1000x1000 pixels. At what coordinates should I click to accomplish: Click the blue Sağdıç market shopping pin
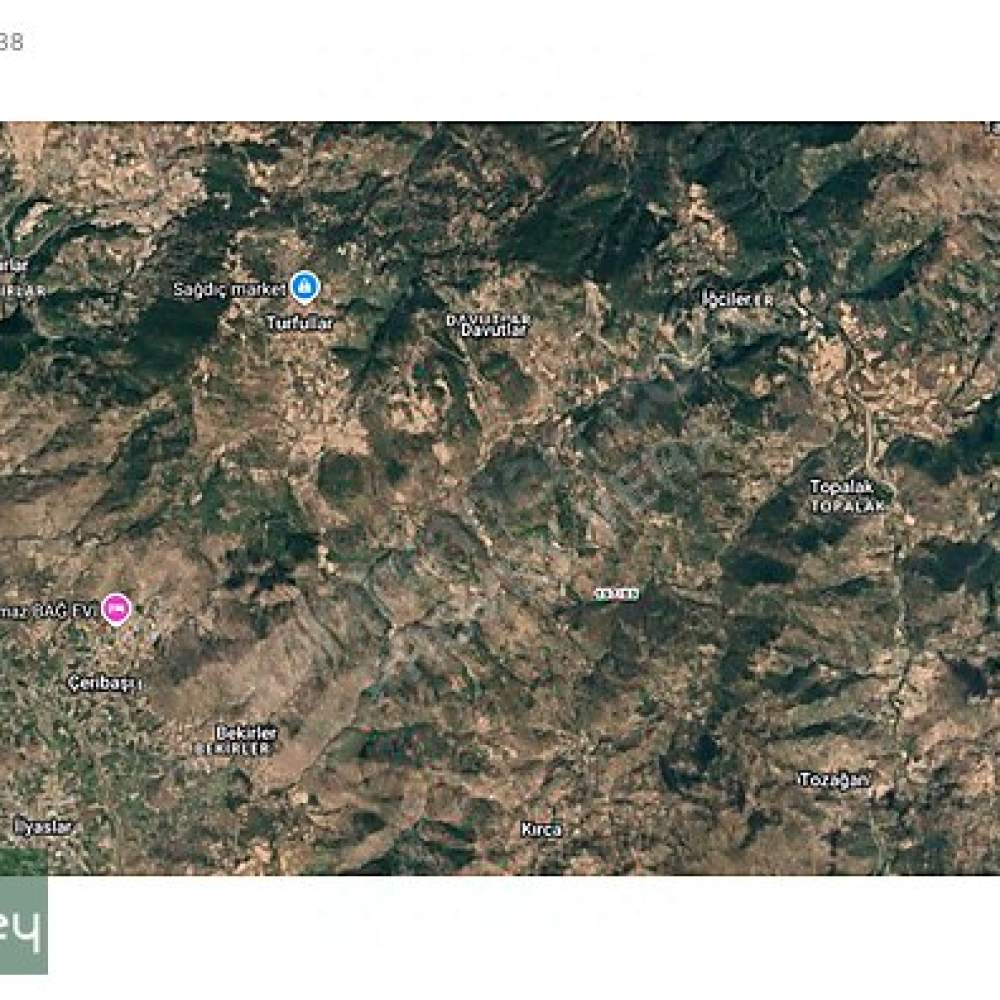305,286
